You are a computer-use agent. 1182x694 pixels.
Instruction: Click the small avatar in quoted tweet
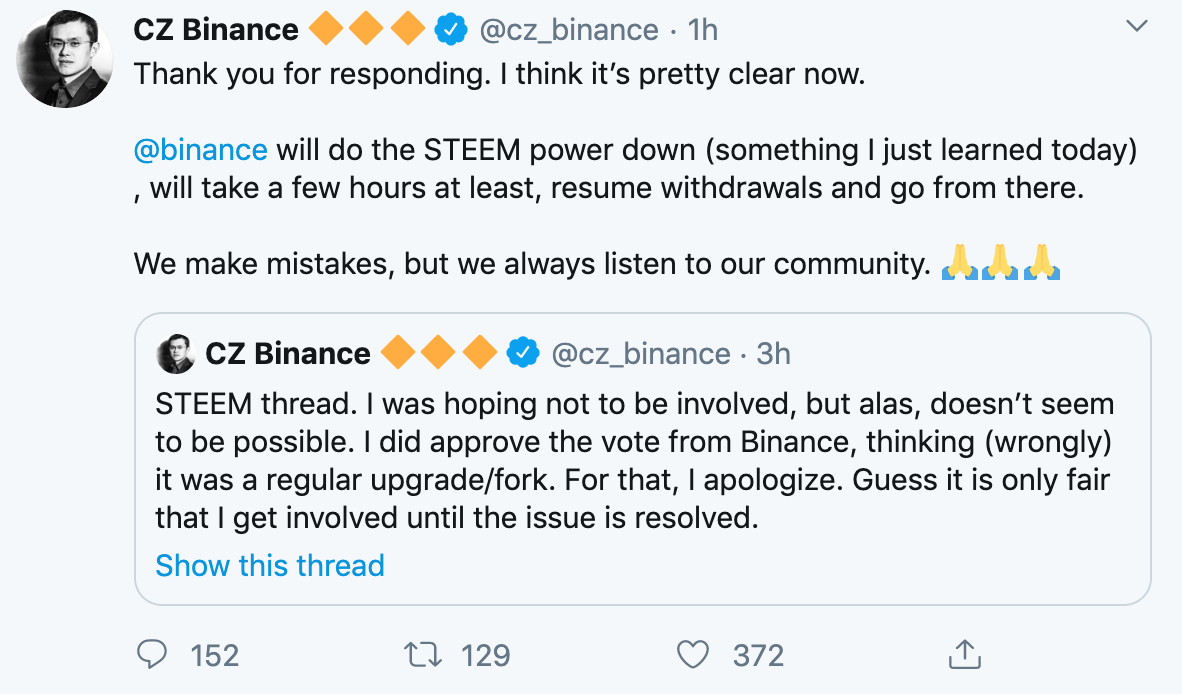(175, 353)
